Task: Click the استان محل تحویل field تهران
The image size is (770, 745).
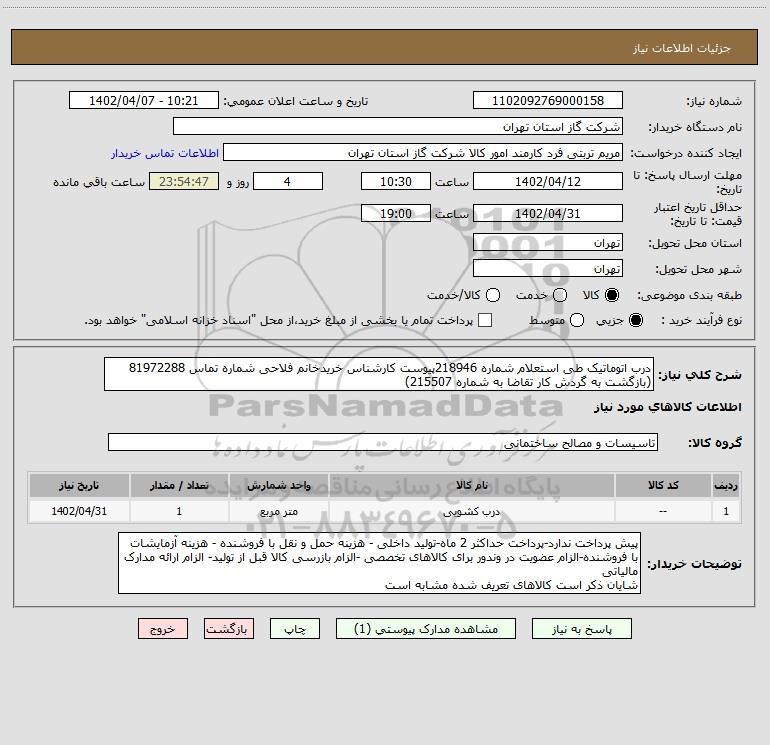Action: click(548, 243)
